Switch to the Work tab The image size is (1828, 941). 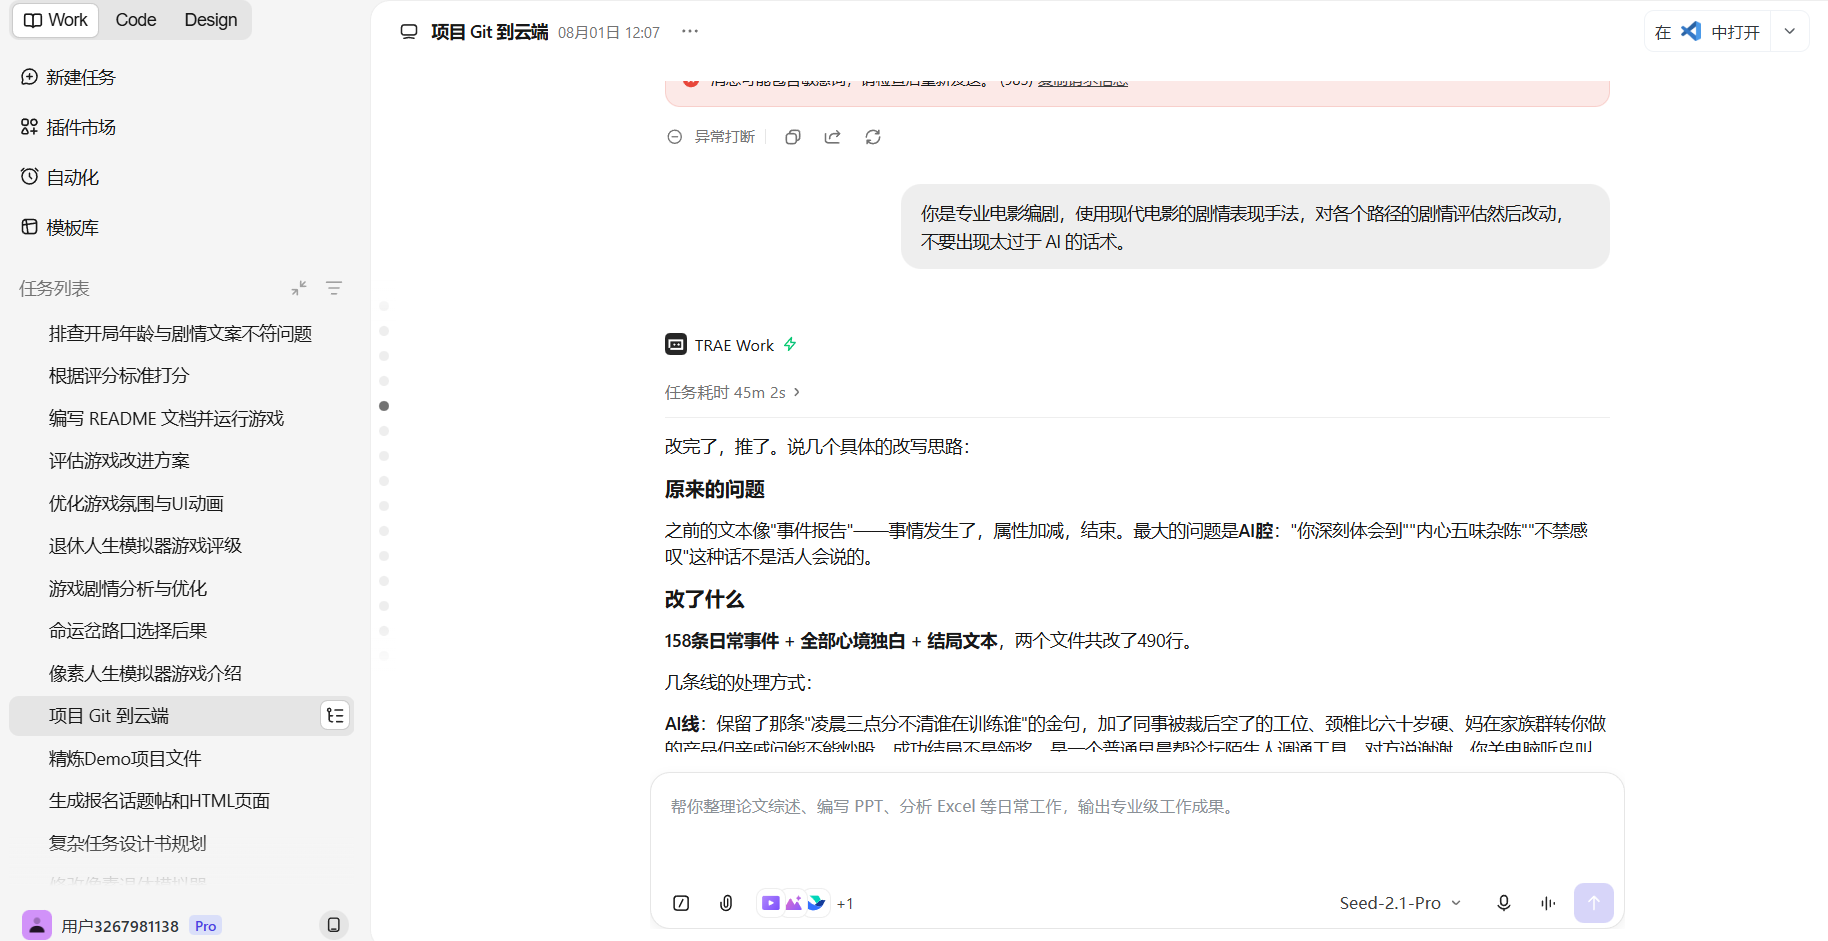[x=56, y=20]
